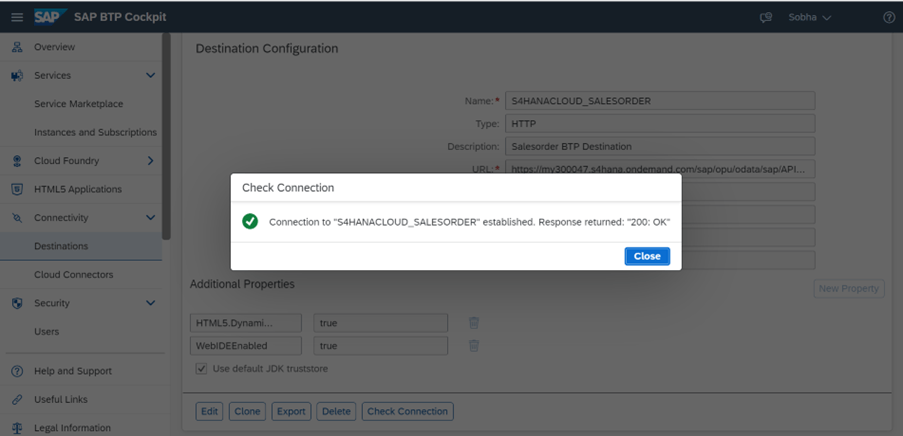
Task: Select Destinations in the sidebar
Action: point(81,246)
